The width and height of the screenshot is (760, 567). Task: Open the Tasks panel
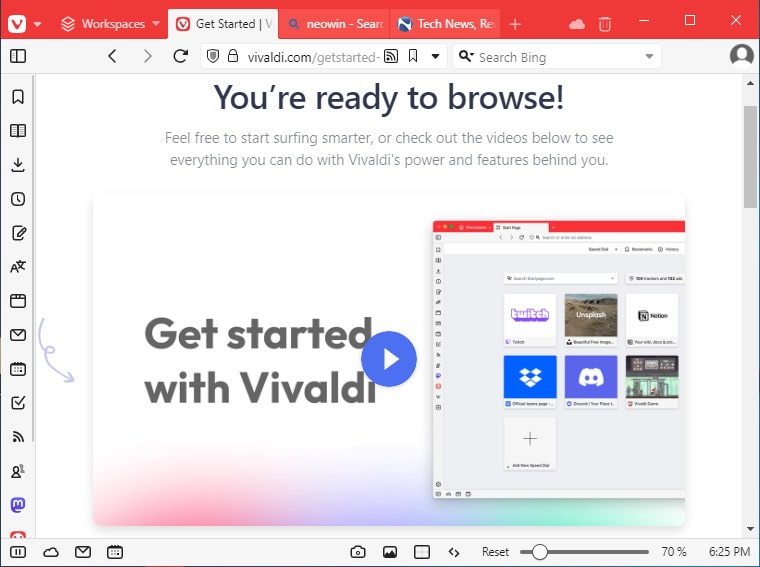click(18, 403)
